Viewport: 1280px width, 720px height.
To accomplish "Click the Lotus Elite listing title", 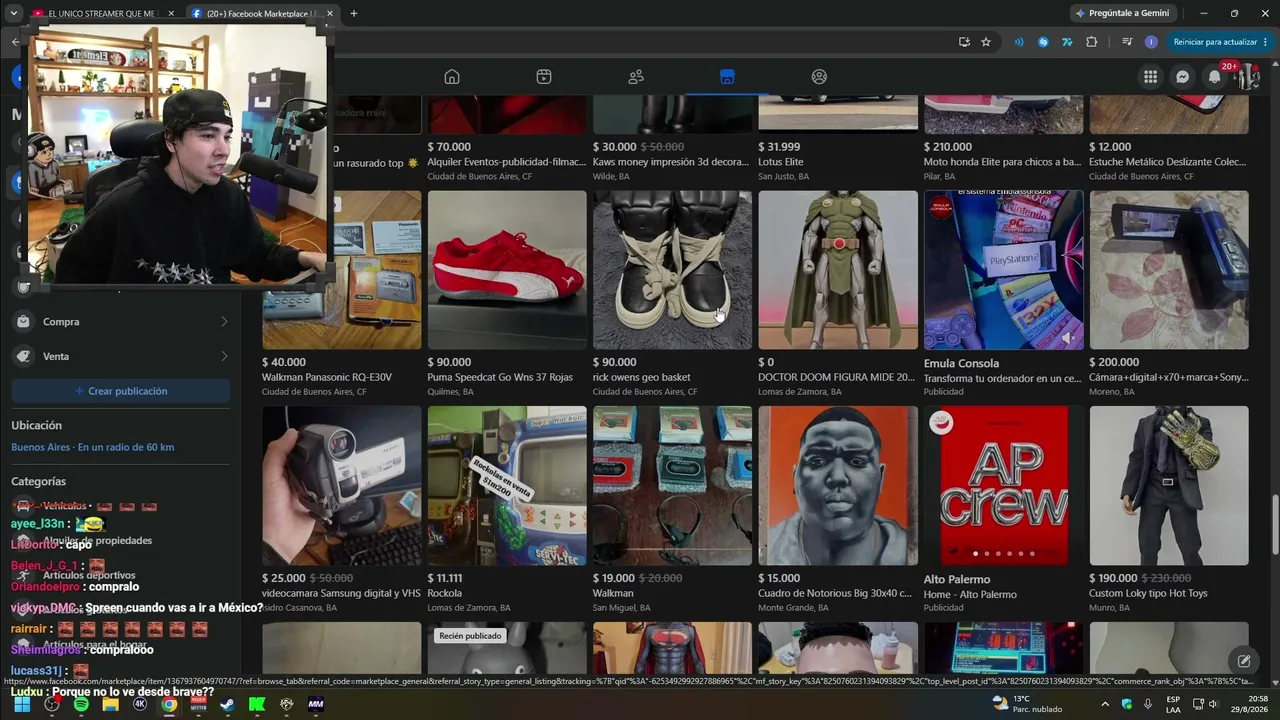I will pyautogui.click(x=781, y=162).
